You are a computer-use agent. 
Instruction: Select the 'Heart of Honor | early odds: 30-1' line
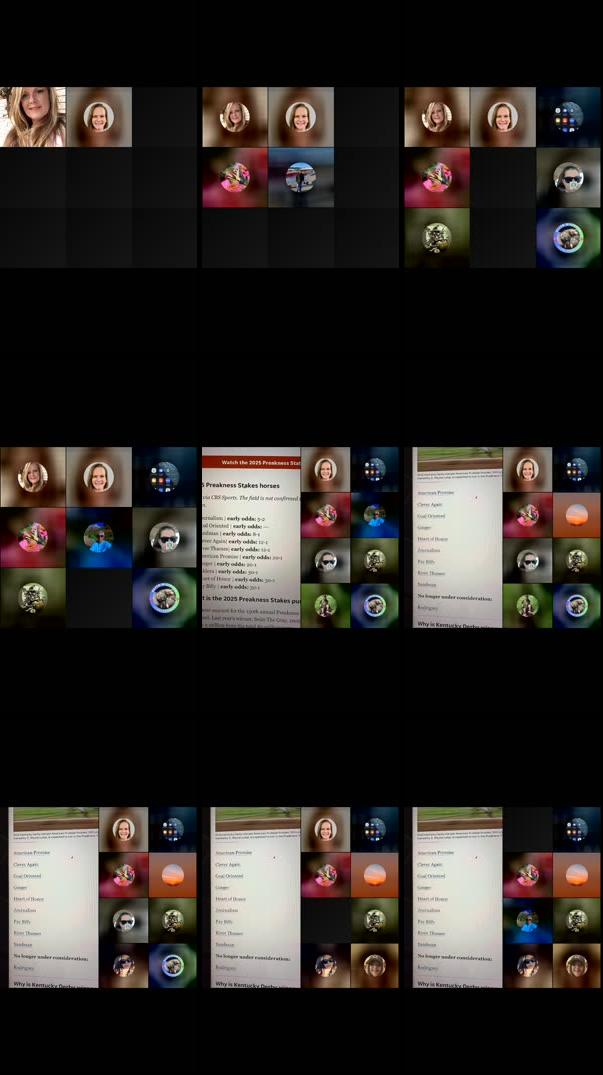[238, 579]
